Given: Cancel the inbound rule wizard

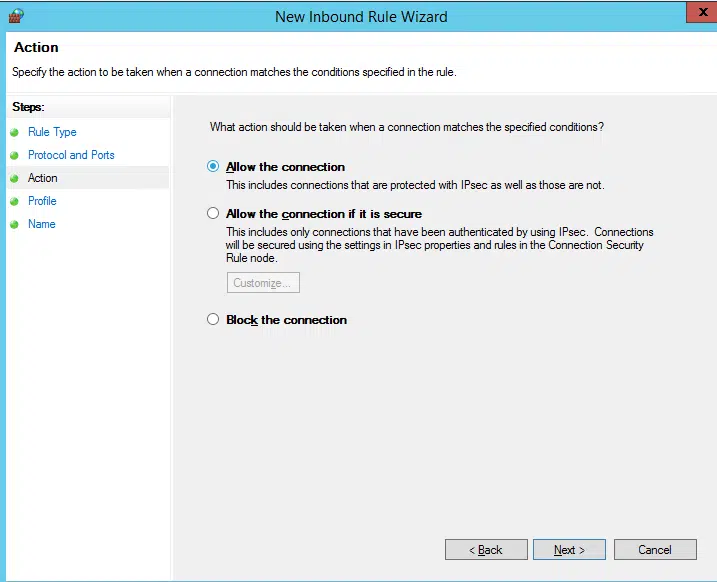Looking at the screenshot, I should tap(655, 550).
